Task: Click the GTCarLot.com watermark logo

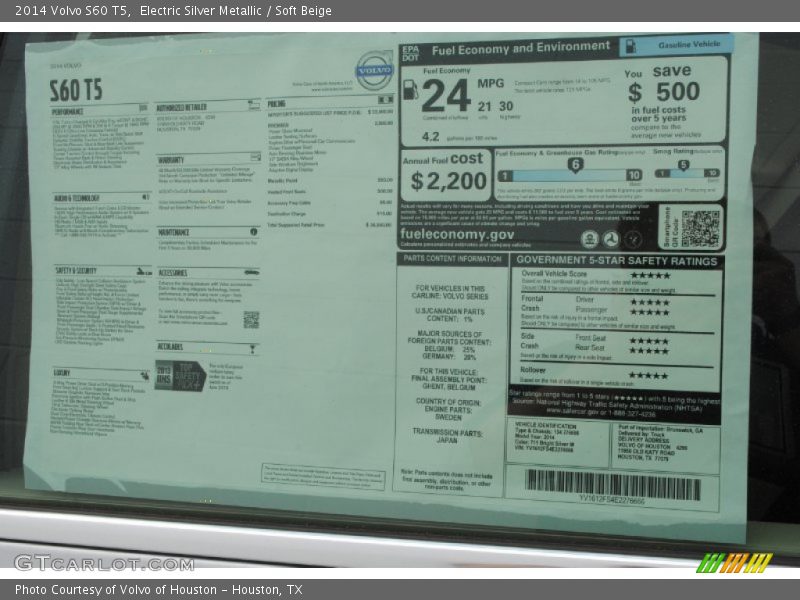Action: tap(103, 562)
